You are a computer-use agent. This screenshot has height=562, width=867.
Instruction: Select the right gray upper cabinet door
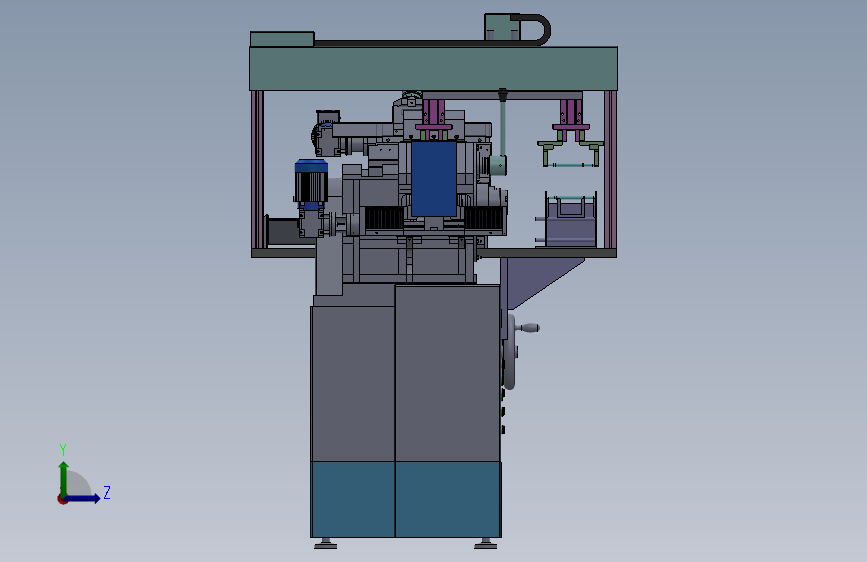click(448, 373)
